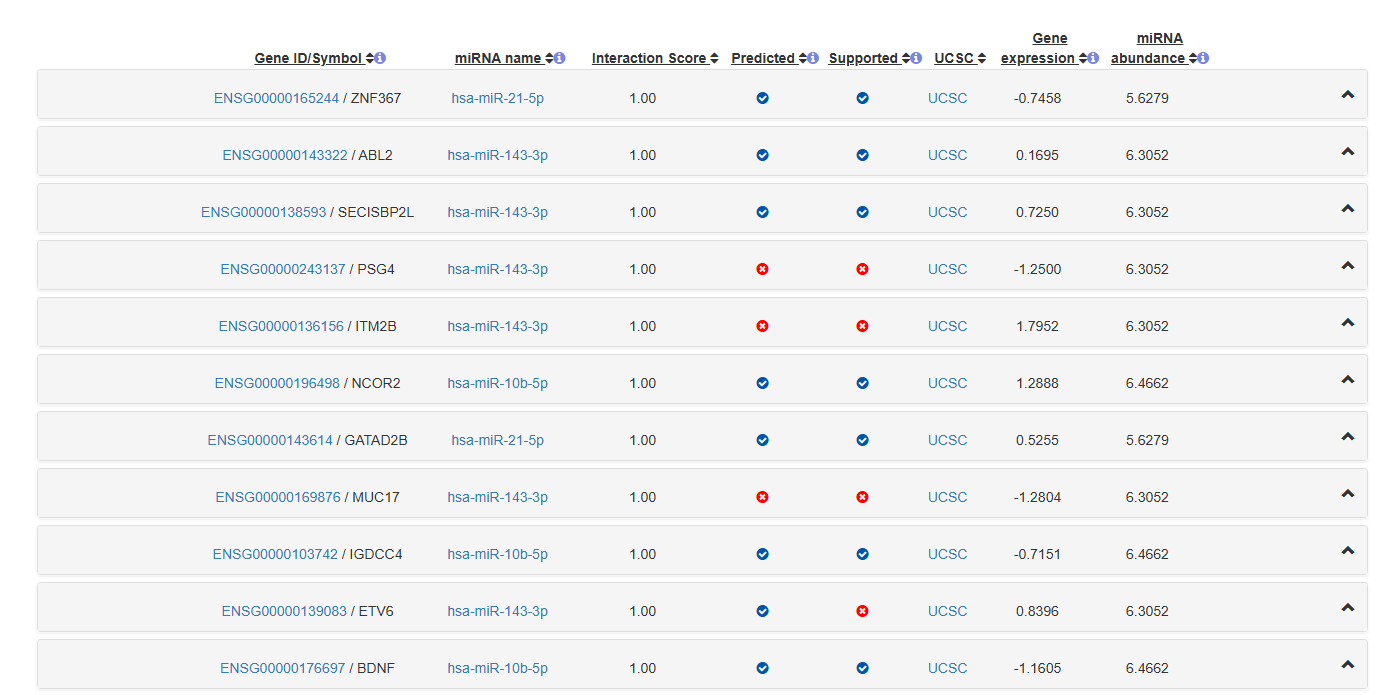Expand the NCOR2 row chevron

1347,380
